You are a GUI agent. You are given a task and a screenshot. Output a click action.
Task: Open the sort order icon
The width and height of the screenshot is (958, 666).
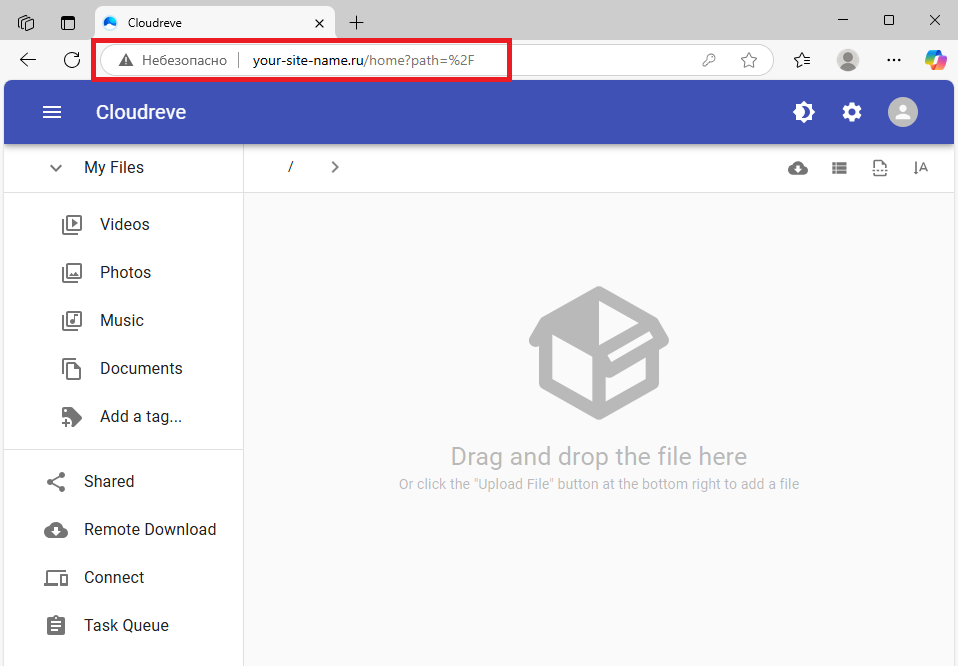point(920,167)
